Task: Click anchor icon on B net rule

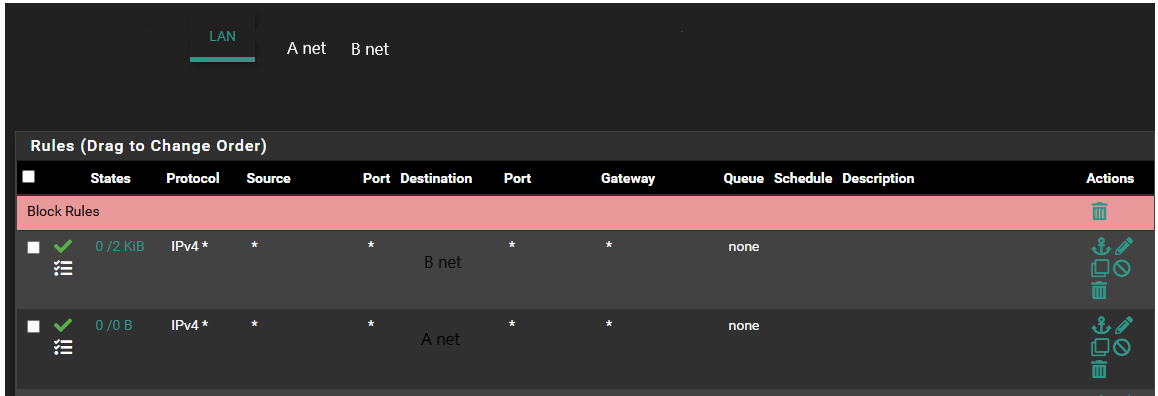Action: 1100,246
